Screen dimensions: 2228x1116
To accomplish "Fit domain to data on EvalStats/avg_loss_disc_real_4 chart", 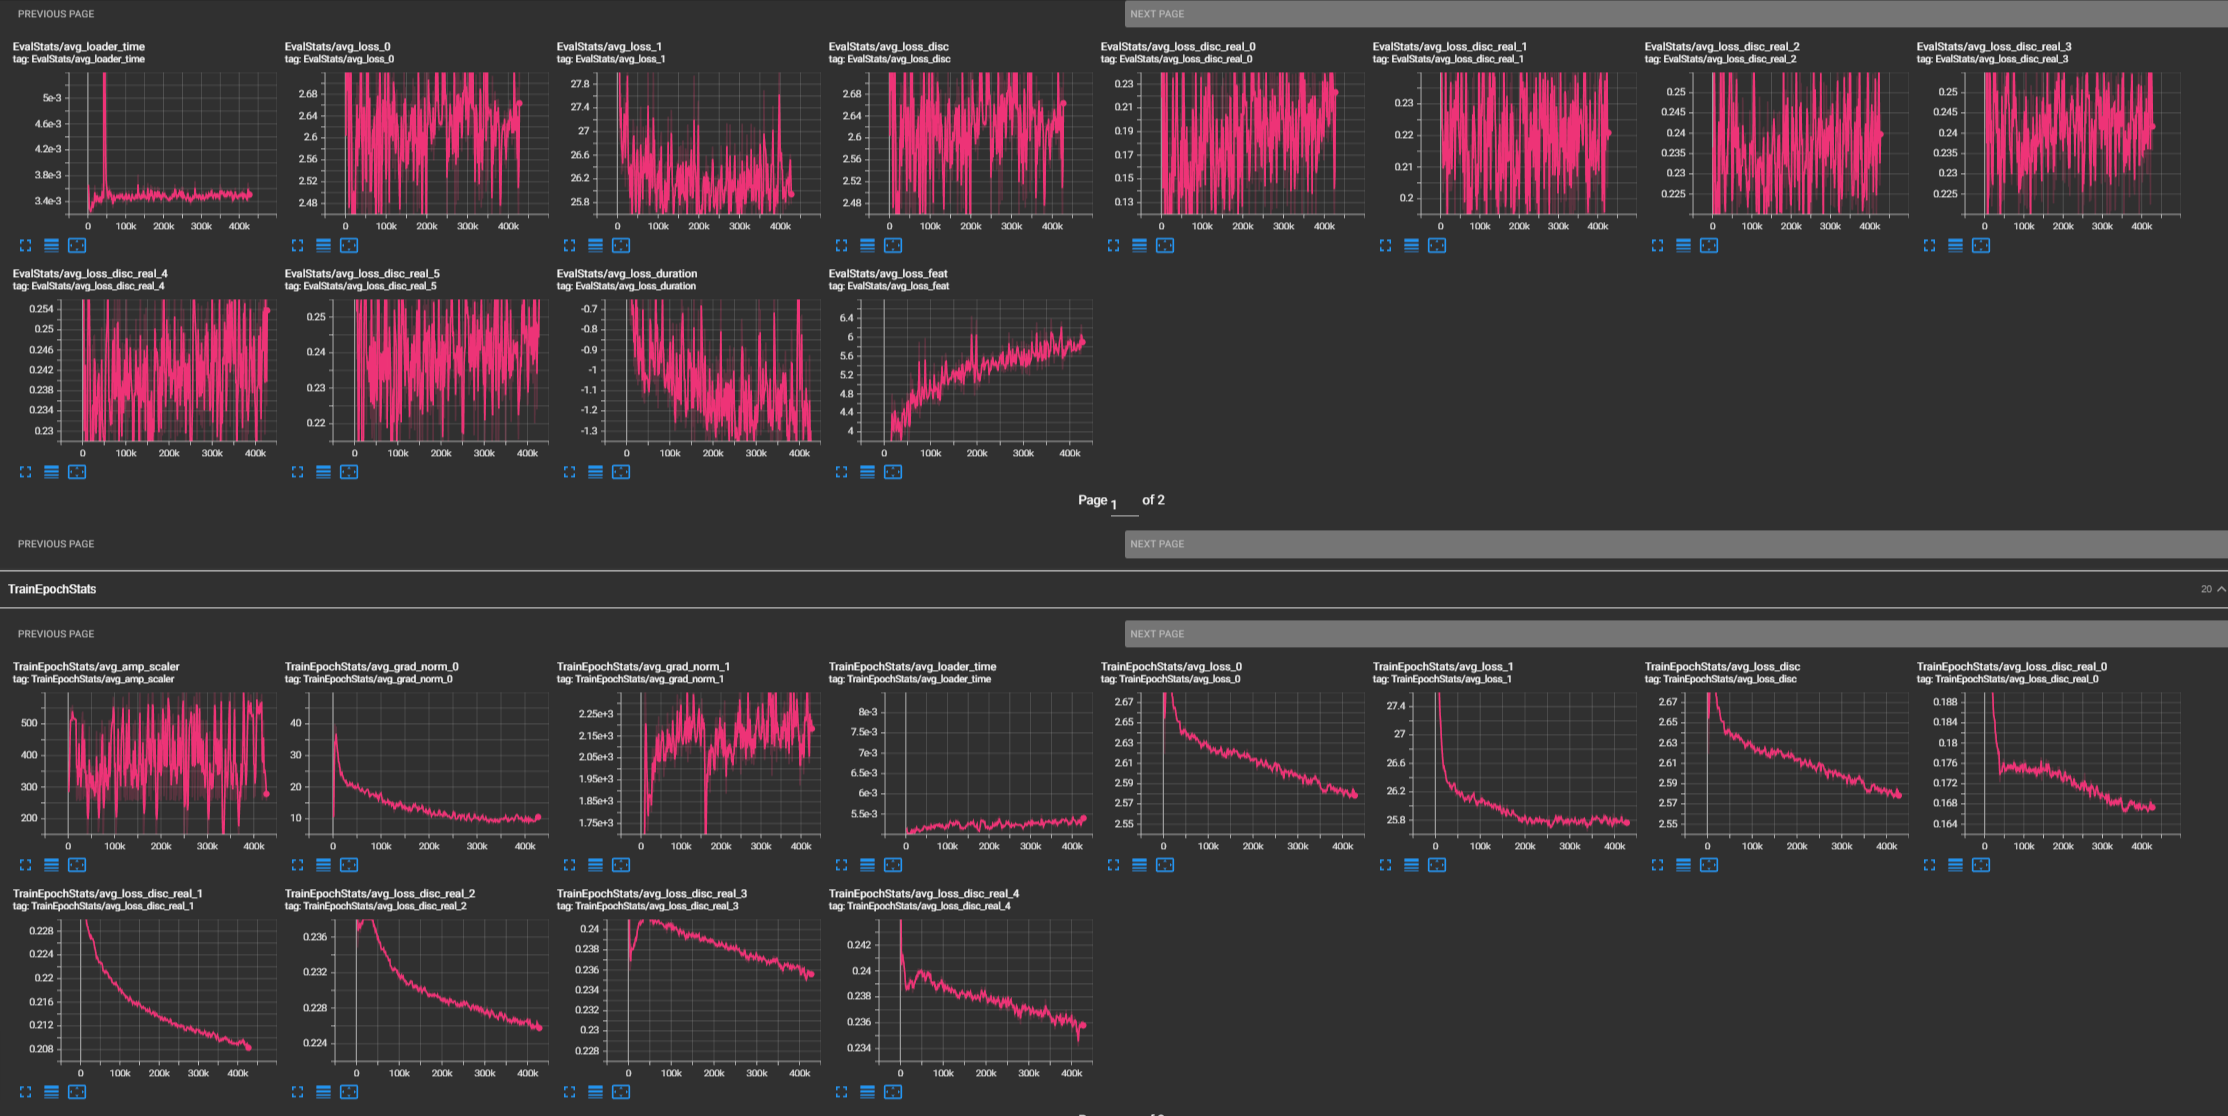I will click(x=77, y=472).
